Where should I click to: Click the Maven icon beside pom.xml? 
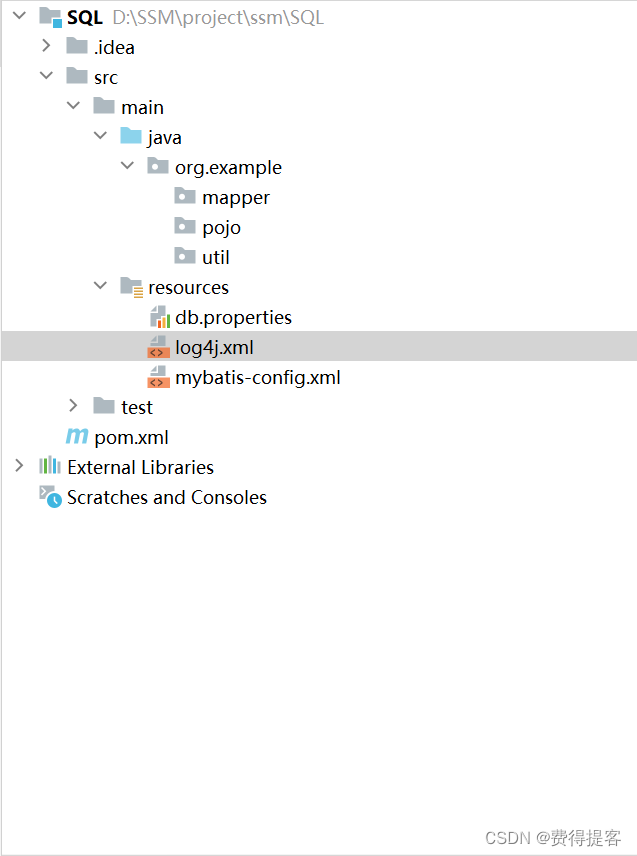point(77,437)
